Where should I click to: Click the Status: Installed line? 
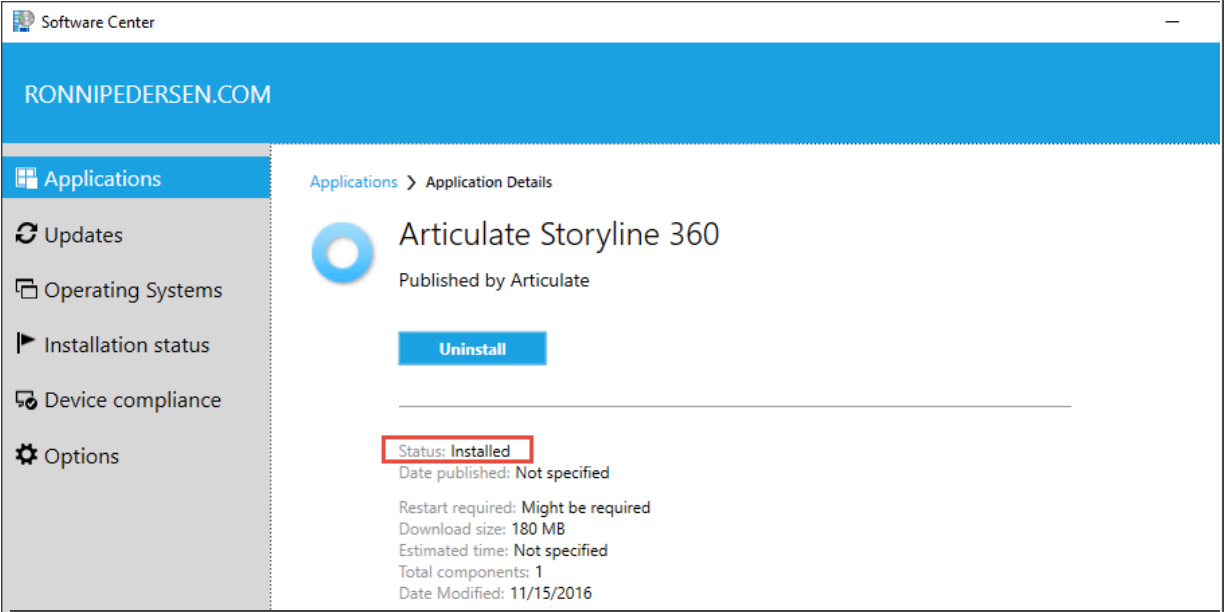(x=454, y=451)
